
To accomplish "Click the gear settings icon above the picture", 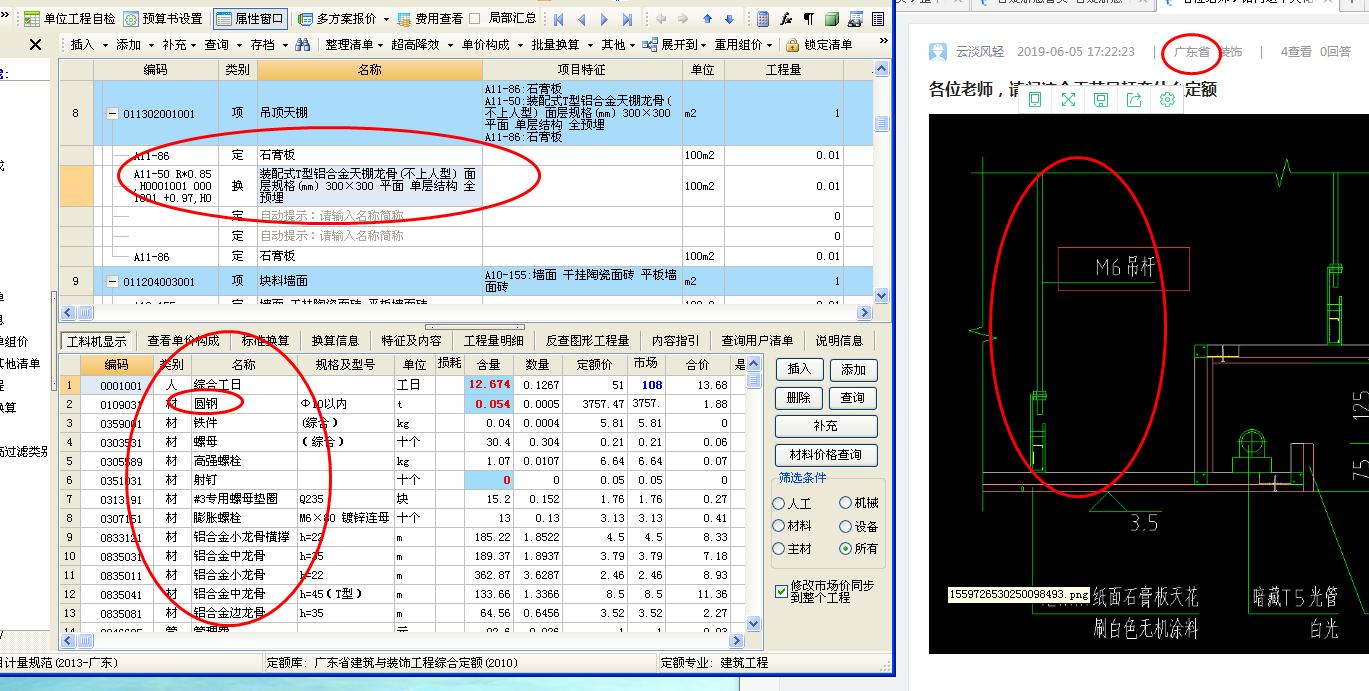I will click(x=1167, y=100).
